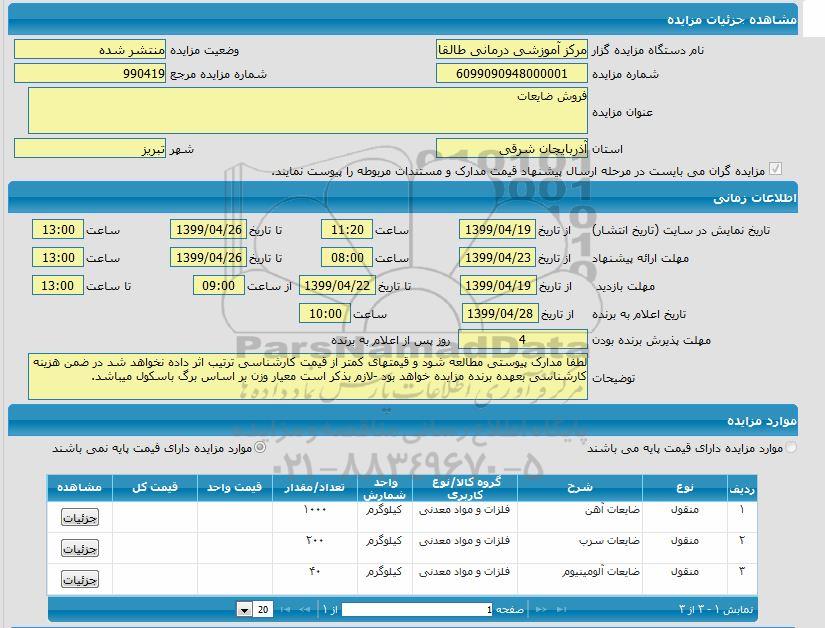Sort by 'قیمت کل' column header
This screenshot has width=825, height=628.
(x=155, y=488)
